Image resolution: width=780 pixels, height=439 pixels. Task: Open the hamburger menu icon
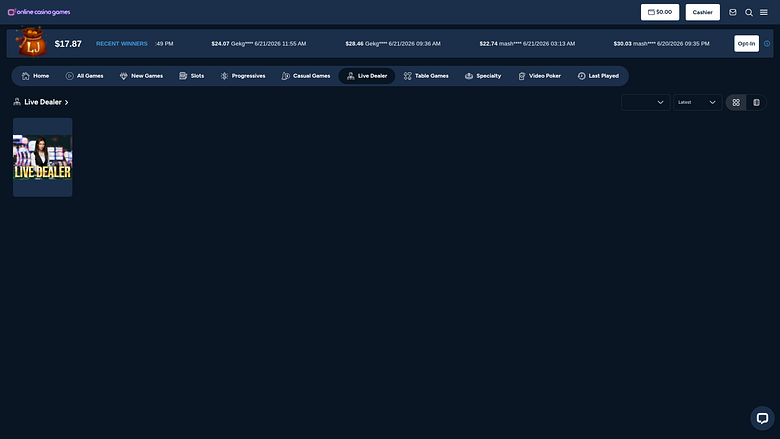click(x=764, y=12)
